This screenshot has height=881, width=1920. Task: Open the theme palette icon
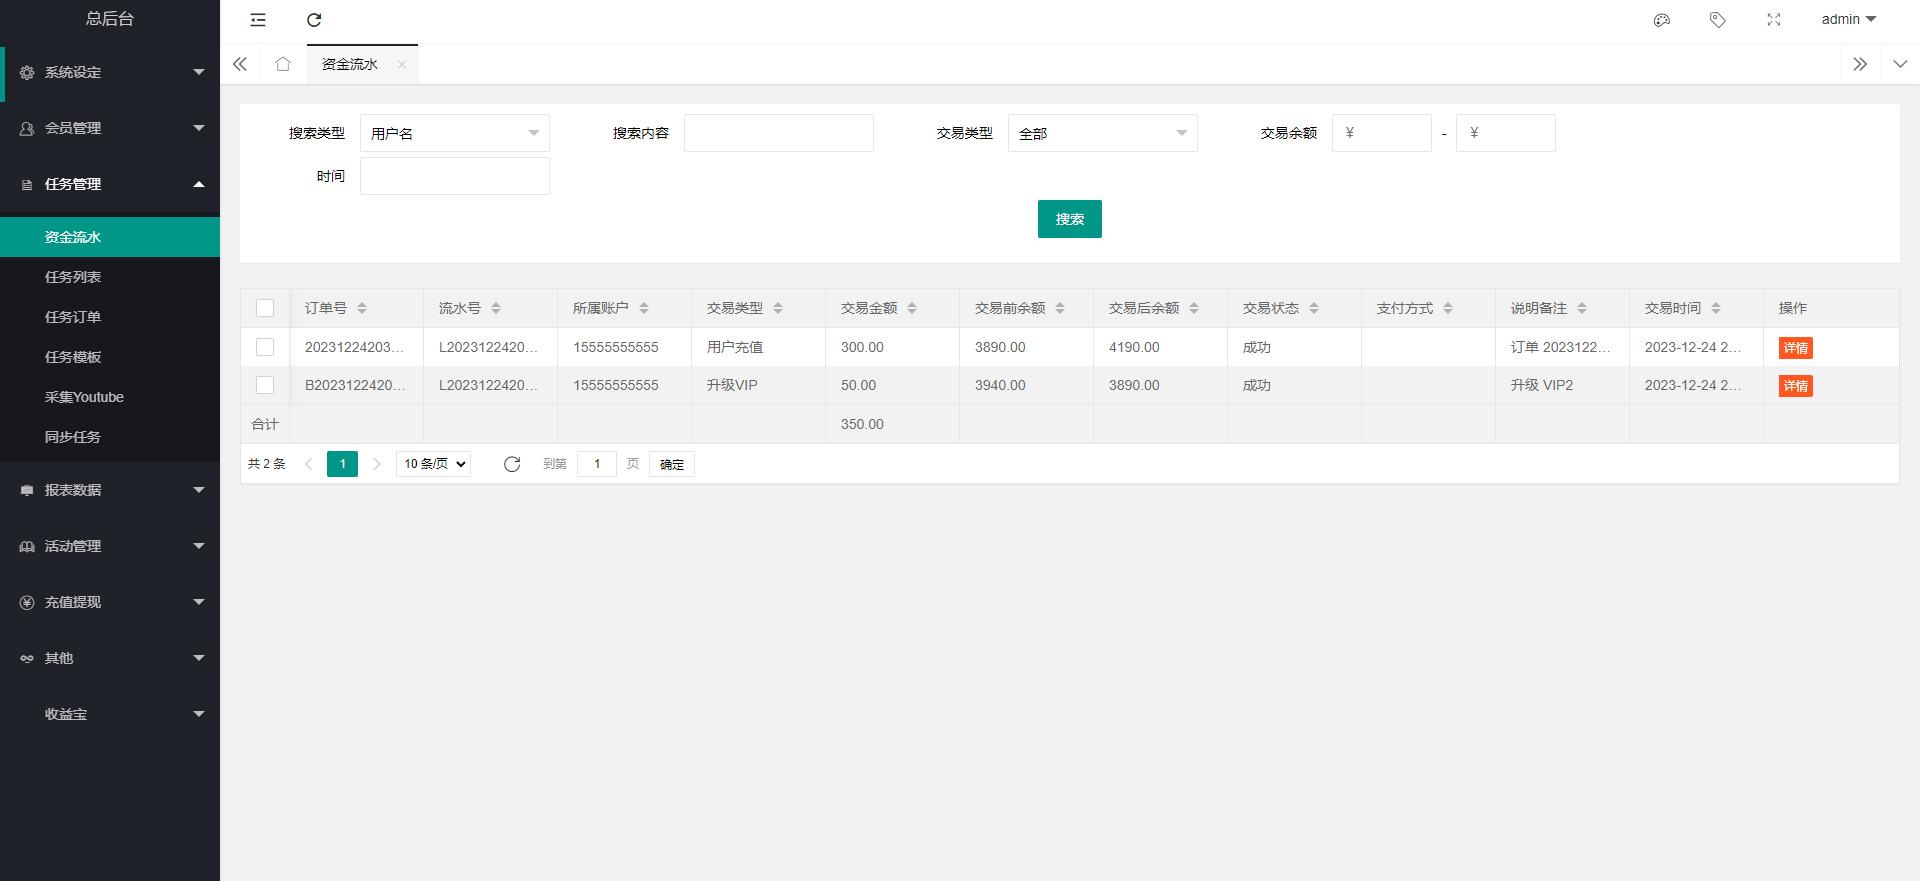1662,20
